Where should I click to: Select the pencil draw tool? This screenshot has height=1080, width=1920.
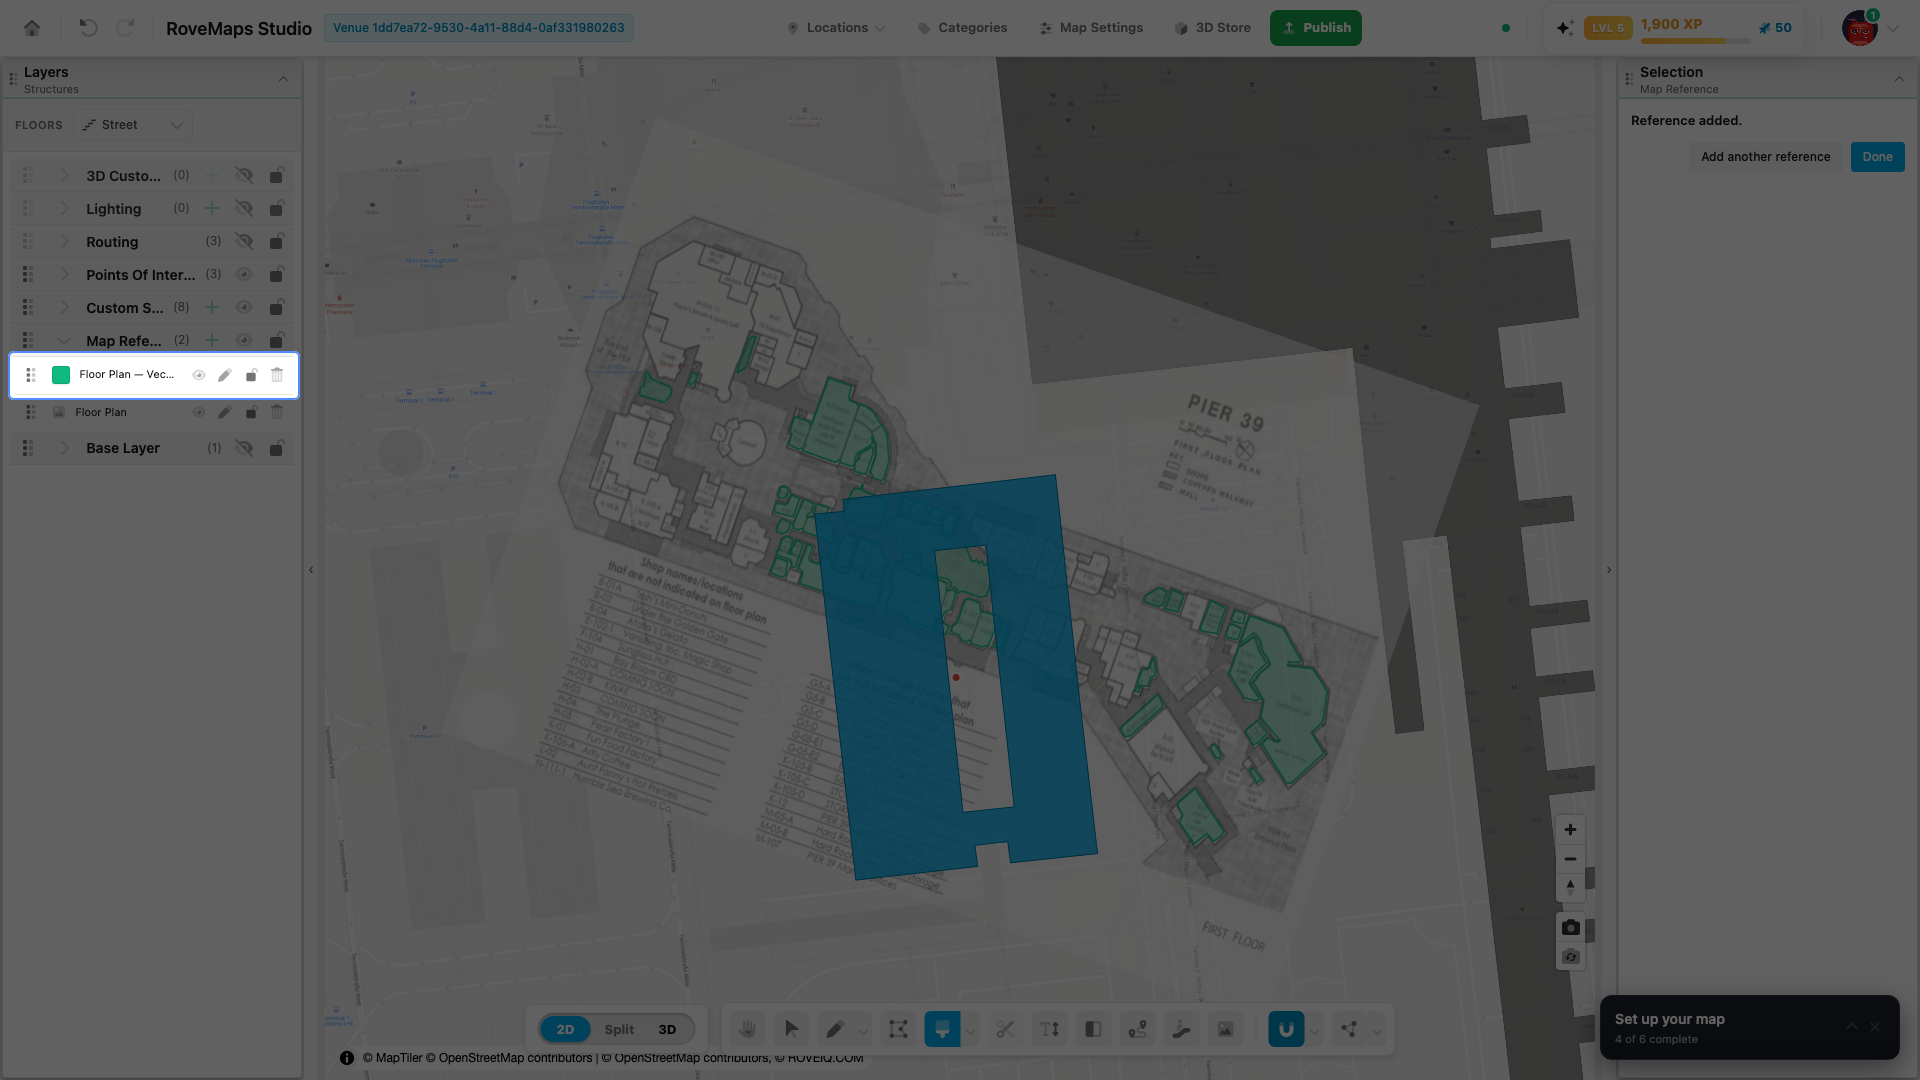(835, 1029)
